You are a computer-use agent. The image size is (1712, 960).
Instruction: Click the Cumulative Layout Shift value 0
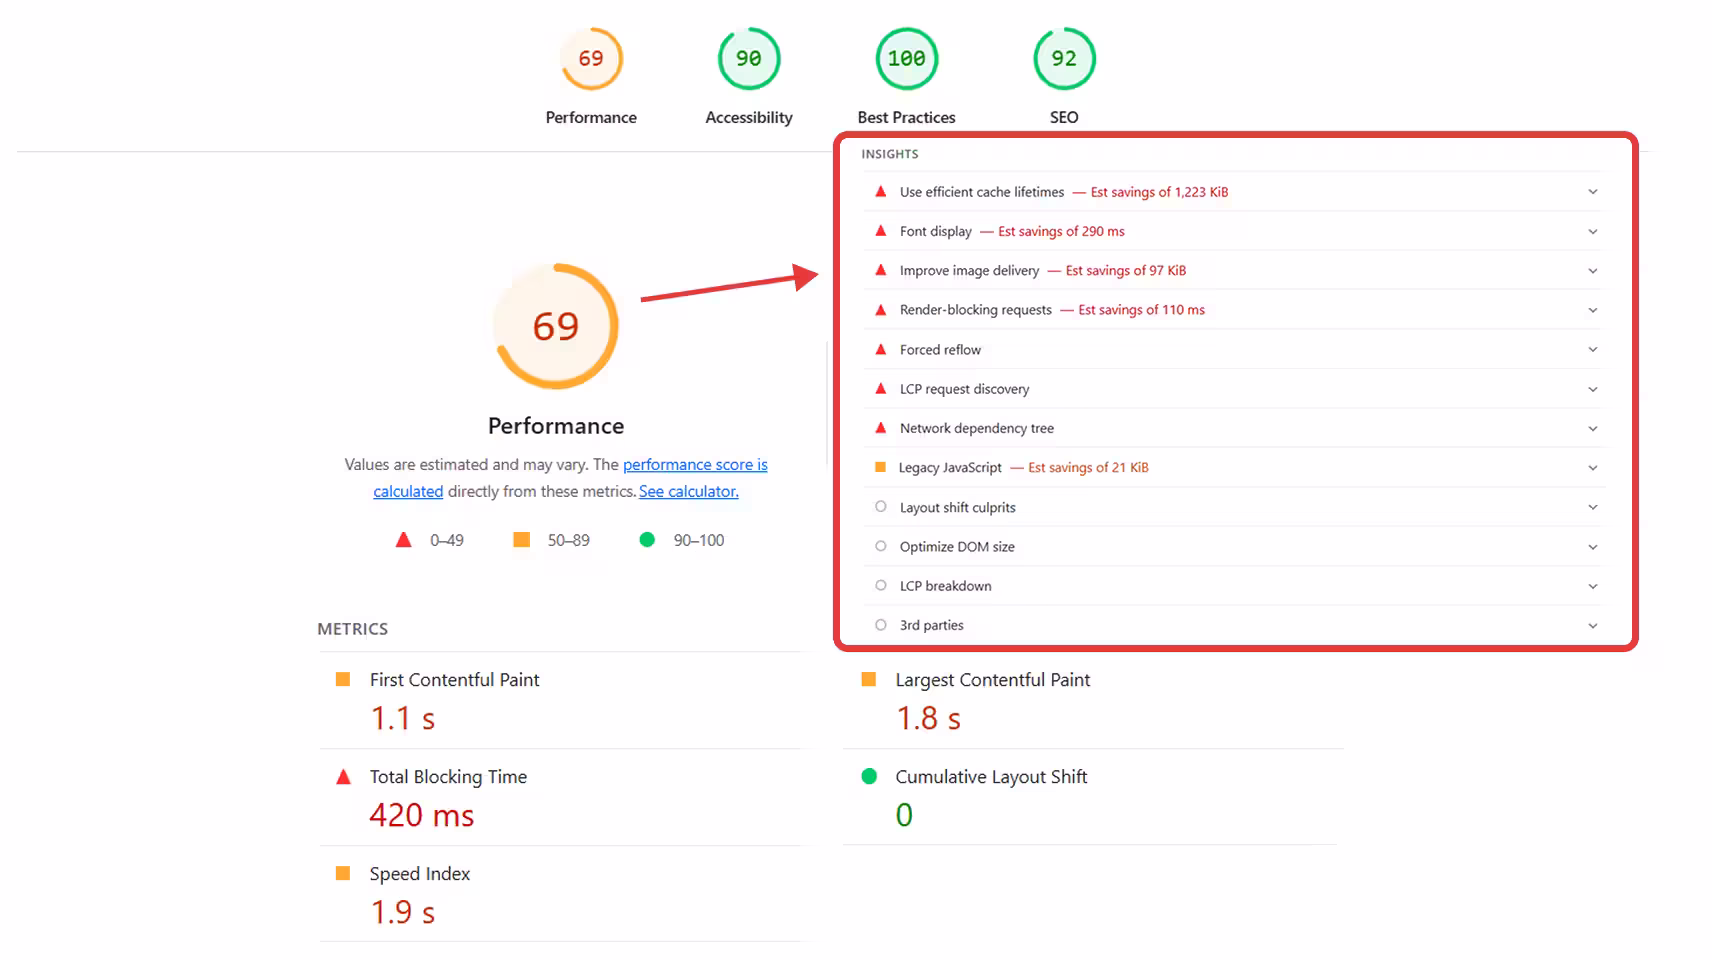coord(904,815)
